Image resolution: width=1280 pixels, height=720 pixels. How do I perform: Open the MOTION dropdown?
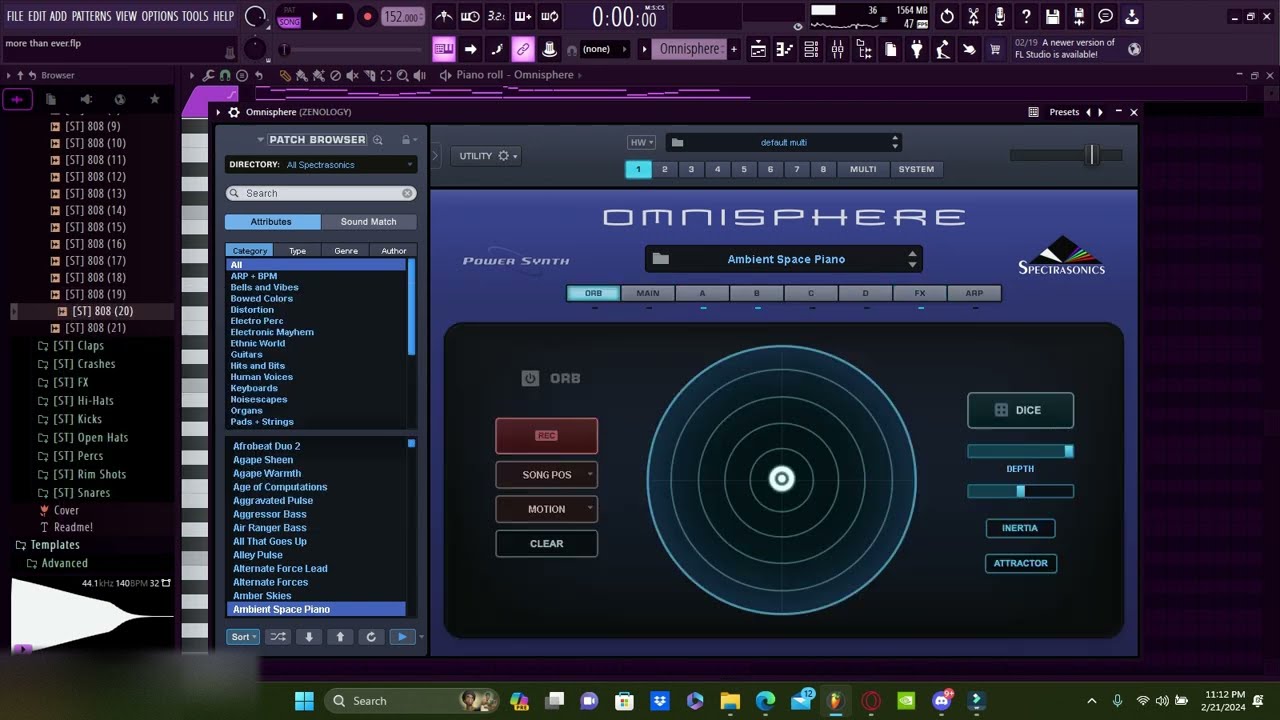(546, 509)
